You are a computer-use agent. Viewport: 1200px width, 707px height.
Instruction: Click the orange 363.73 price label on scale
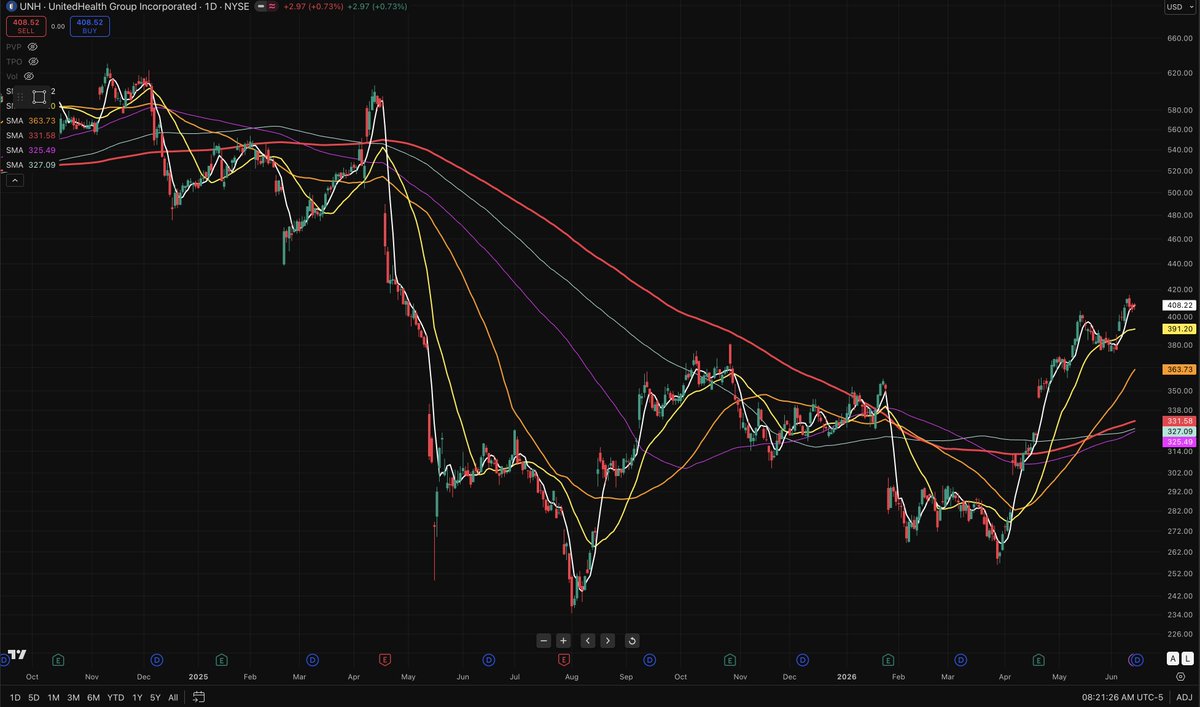tap(1178, 369)
